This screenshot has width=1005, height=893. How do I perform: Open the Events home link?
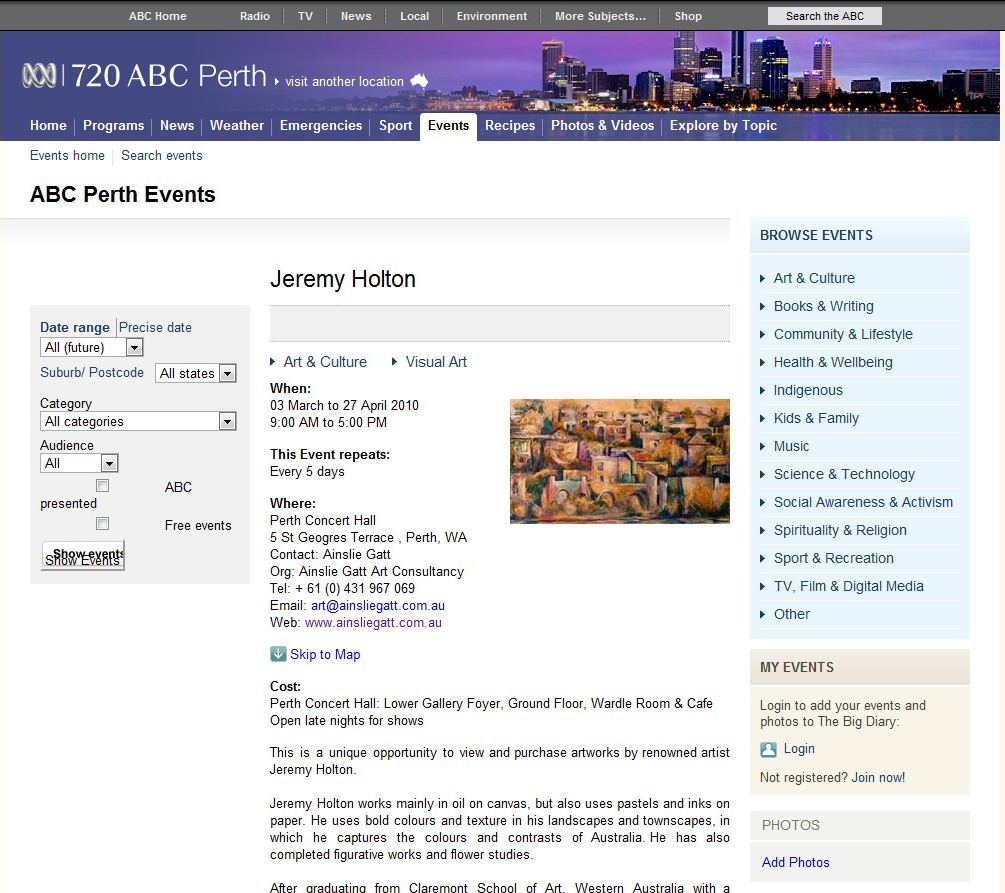click(67, 156)
